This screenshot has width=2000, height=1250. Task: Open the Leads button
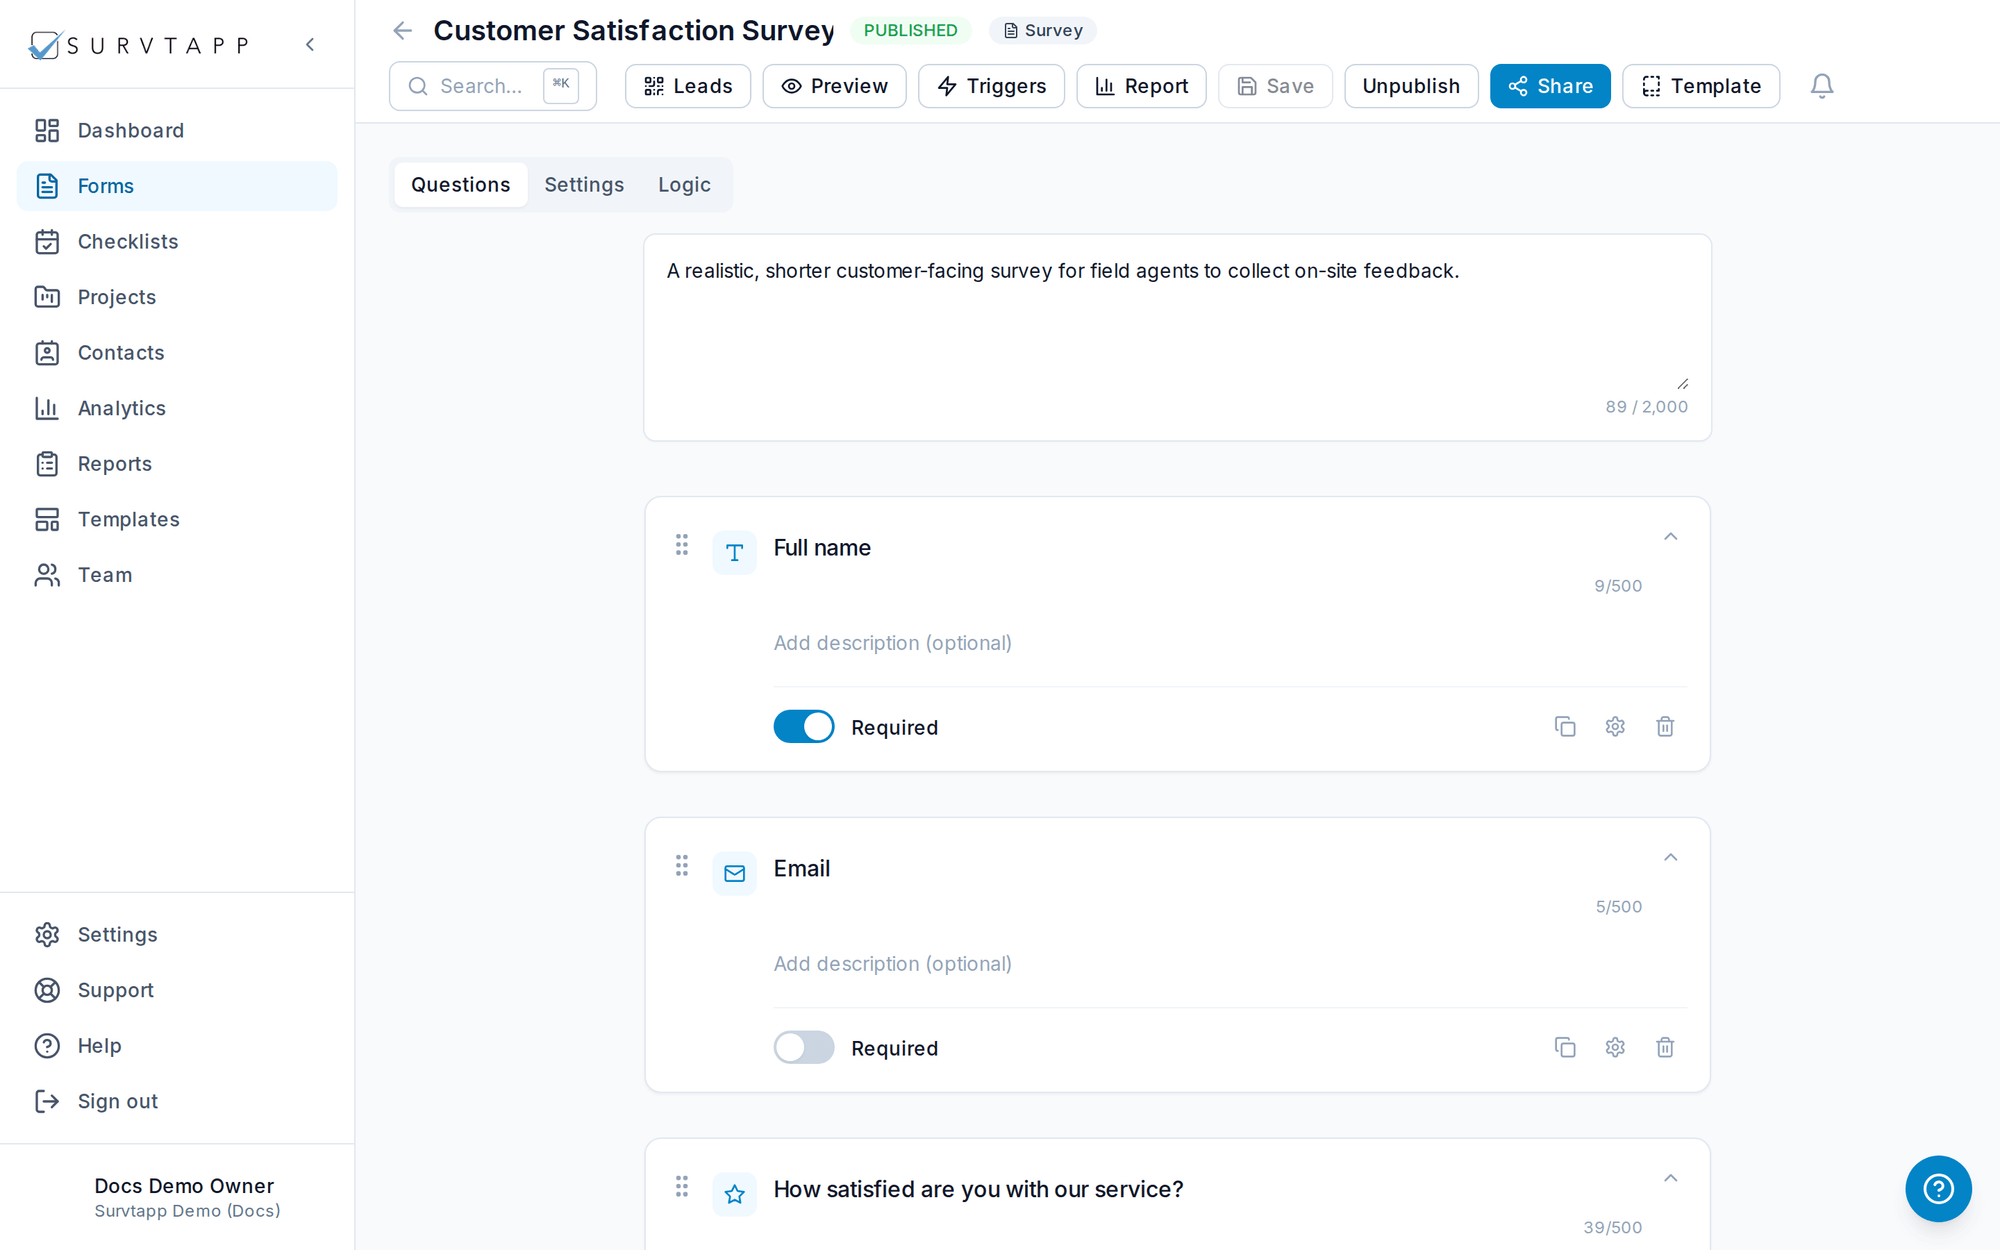click(688, 86)
